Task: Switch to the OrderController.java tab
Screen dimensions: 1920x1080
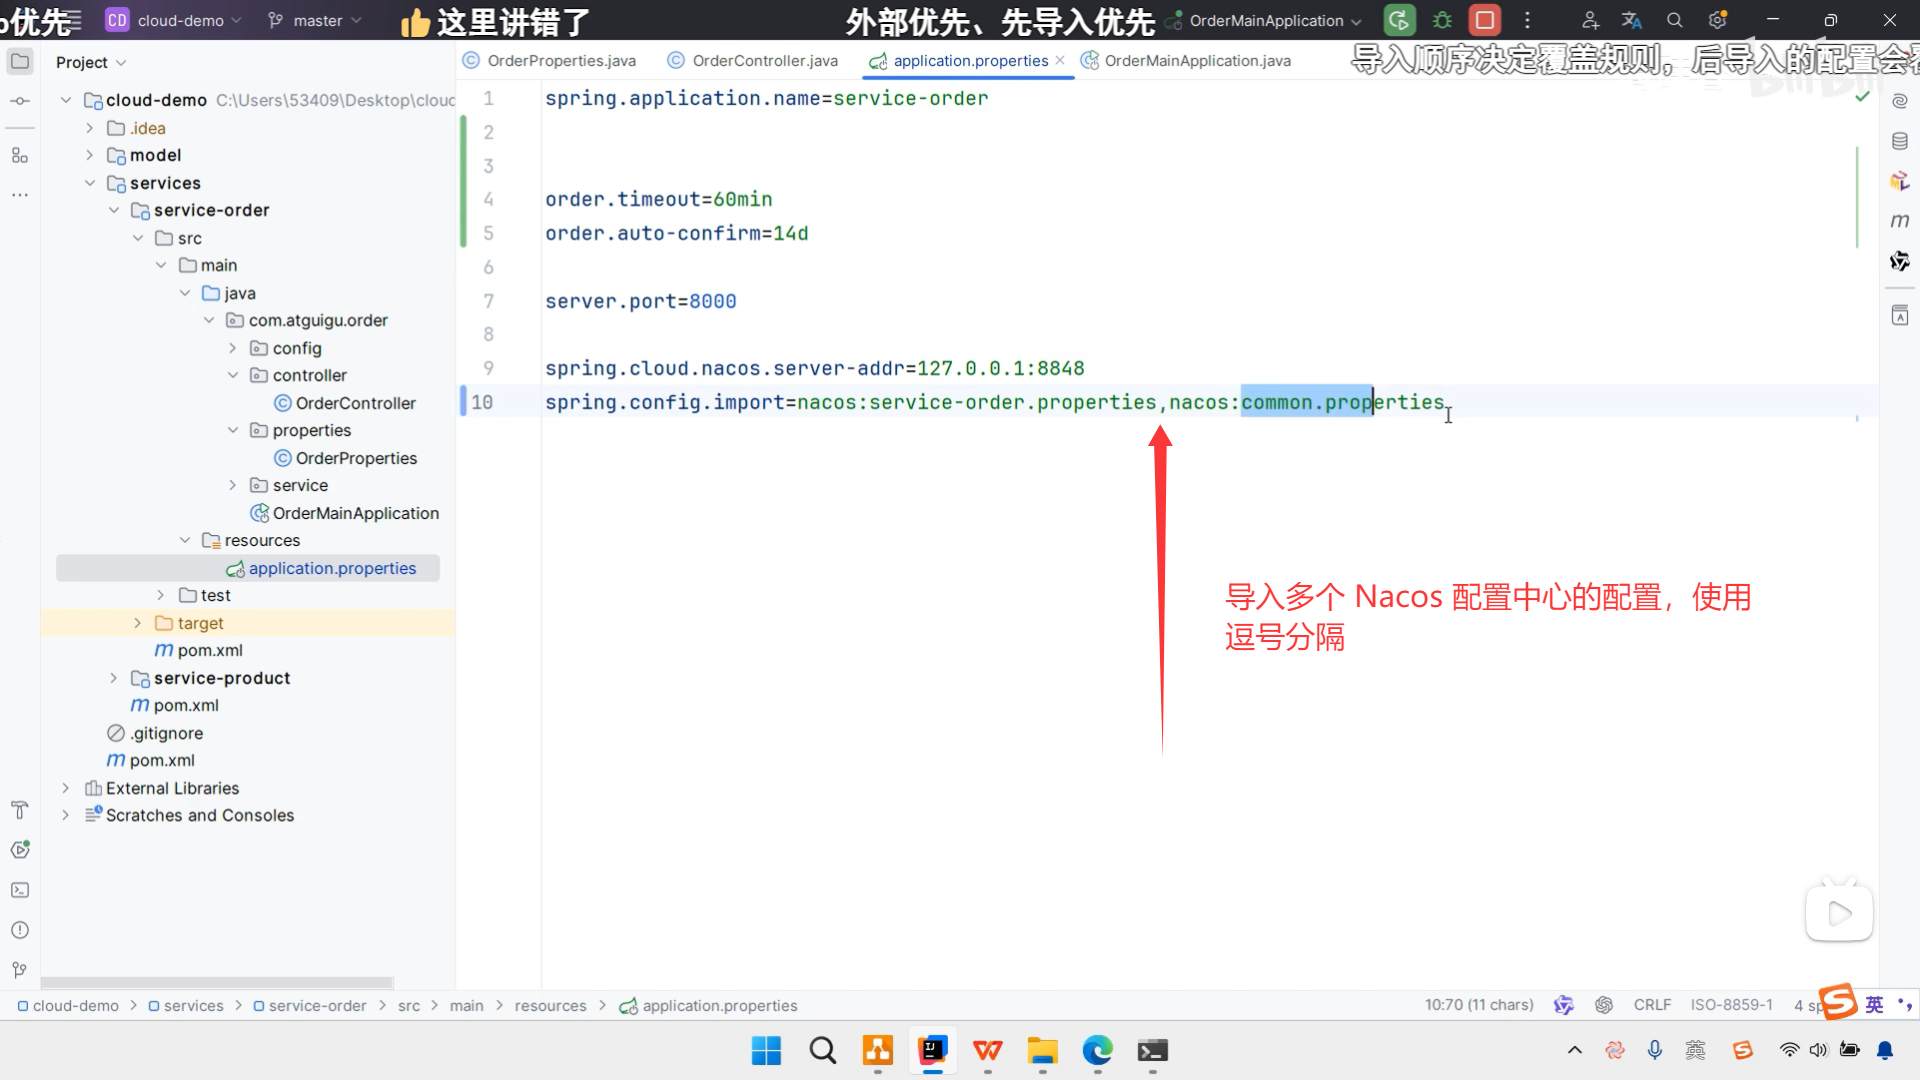Action: click(x=762, y=60)
